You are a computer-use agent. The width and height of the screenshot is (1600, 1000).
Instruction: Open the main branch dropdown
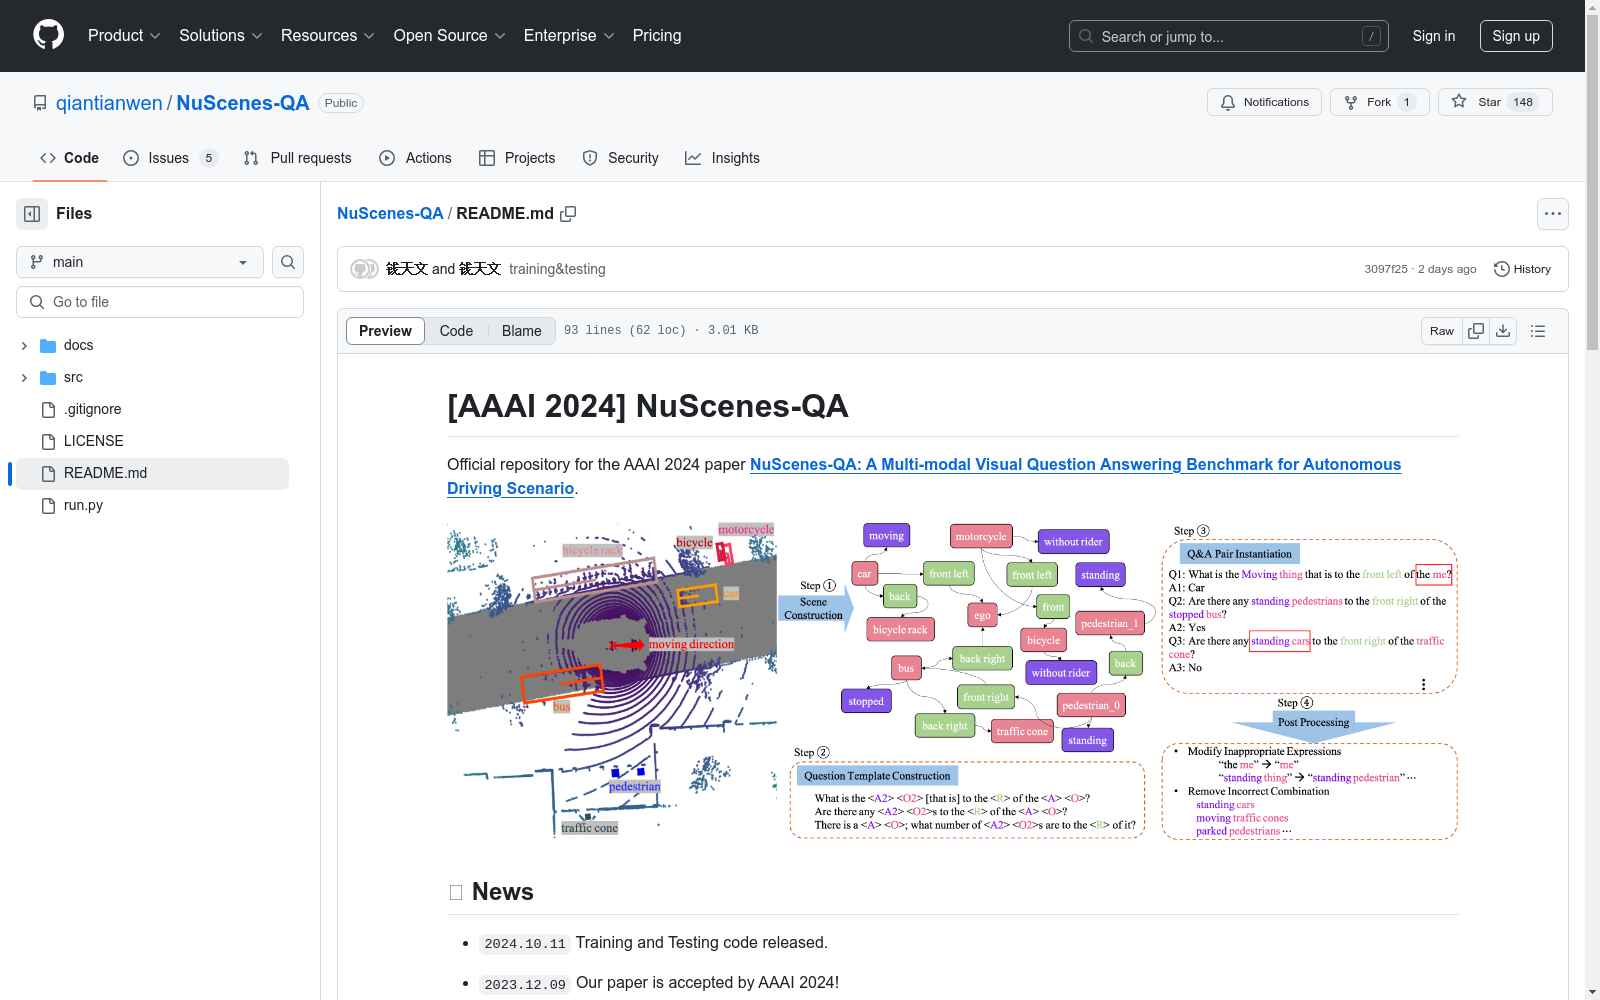pos(140,262)
